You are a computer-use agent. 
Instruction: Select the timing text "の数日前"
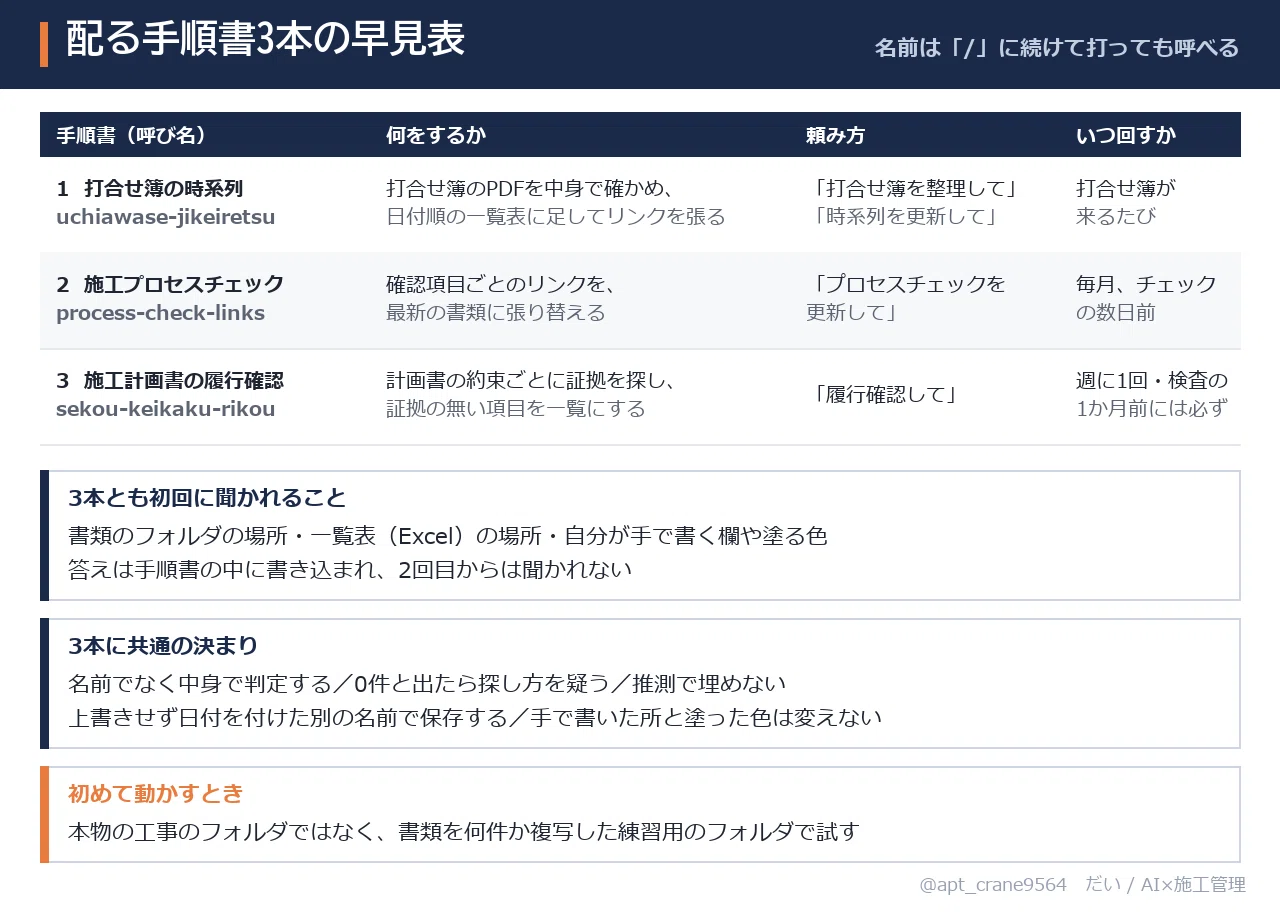[1116, 313]
